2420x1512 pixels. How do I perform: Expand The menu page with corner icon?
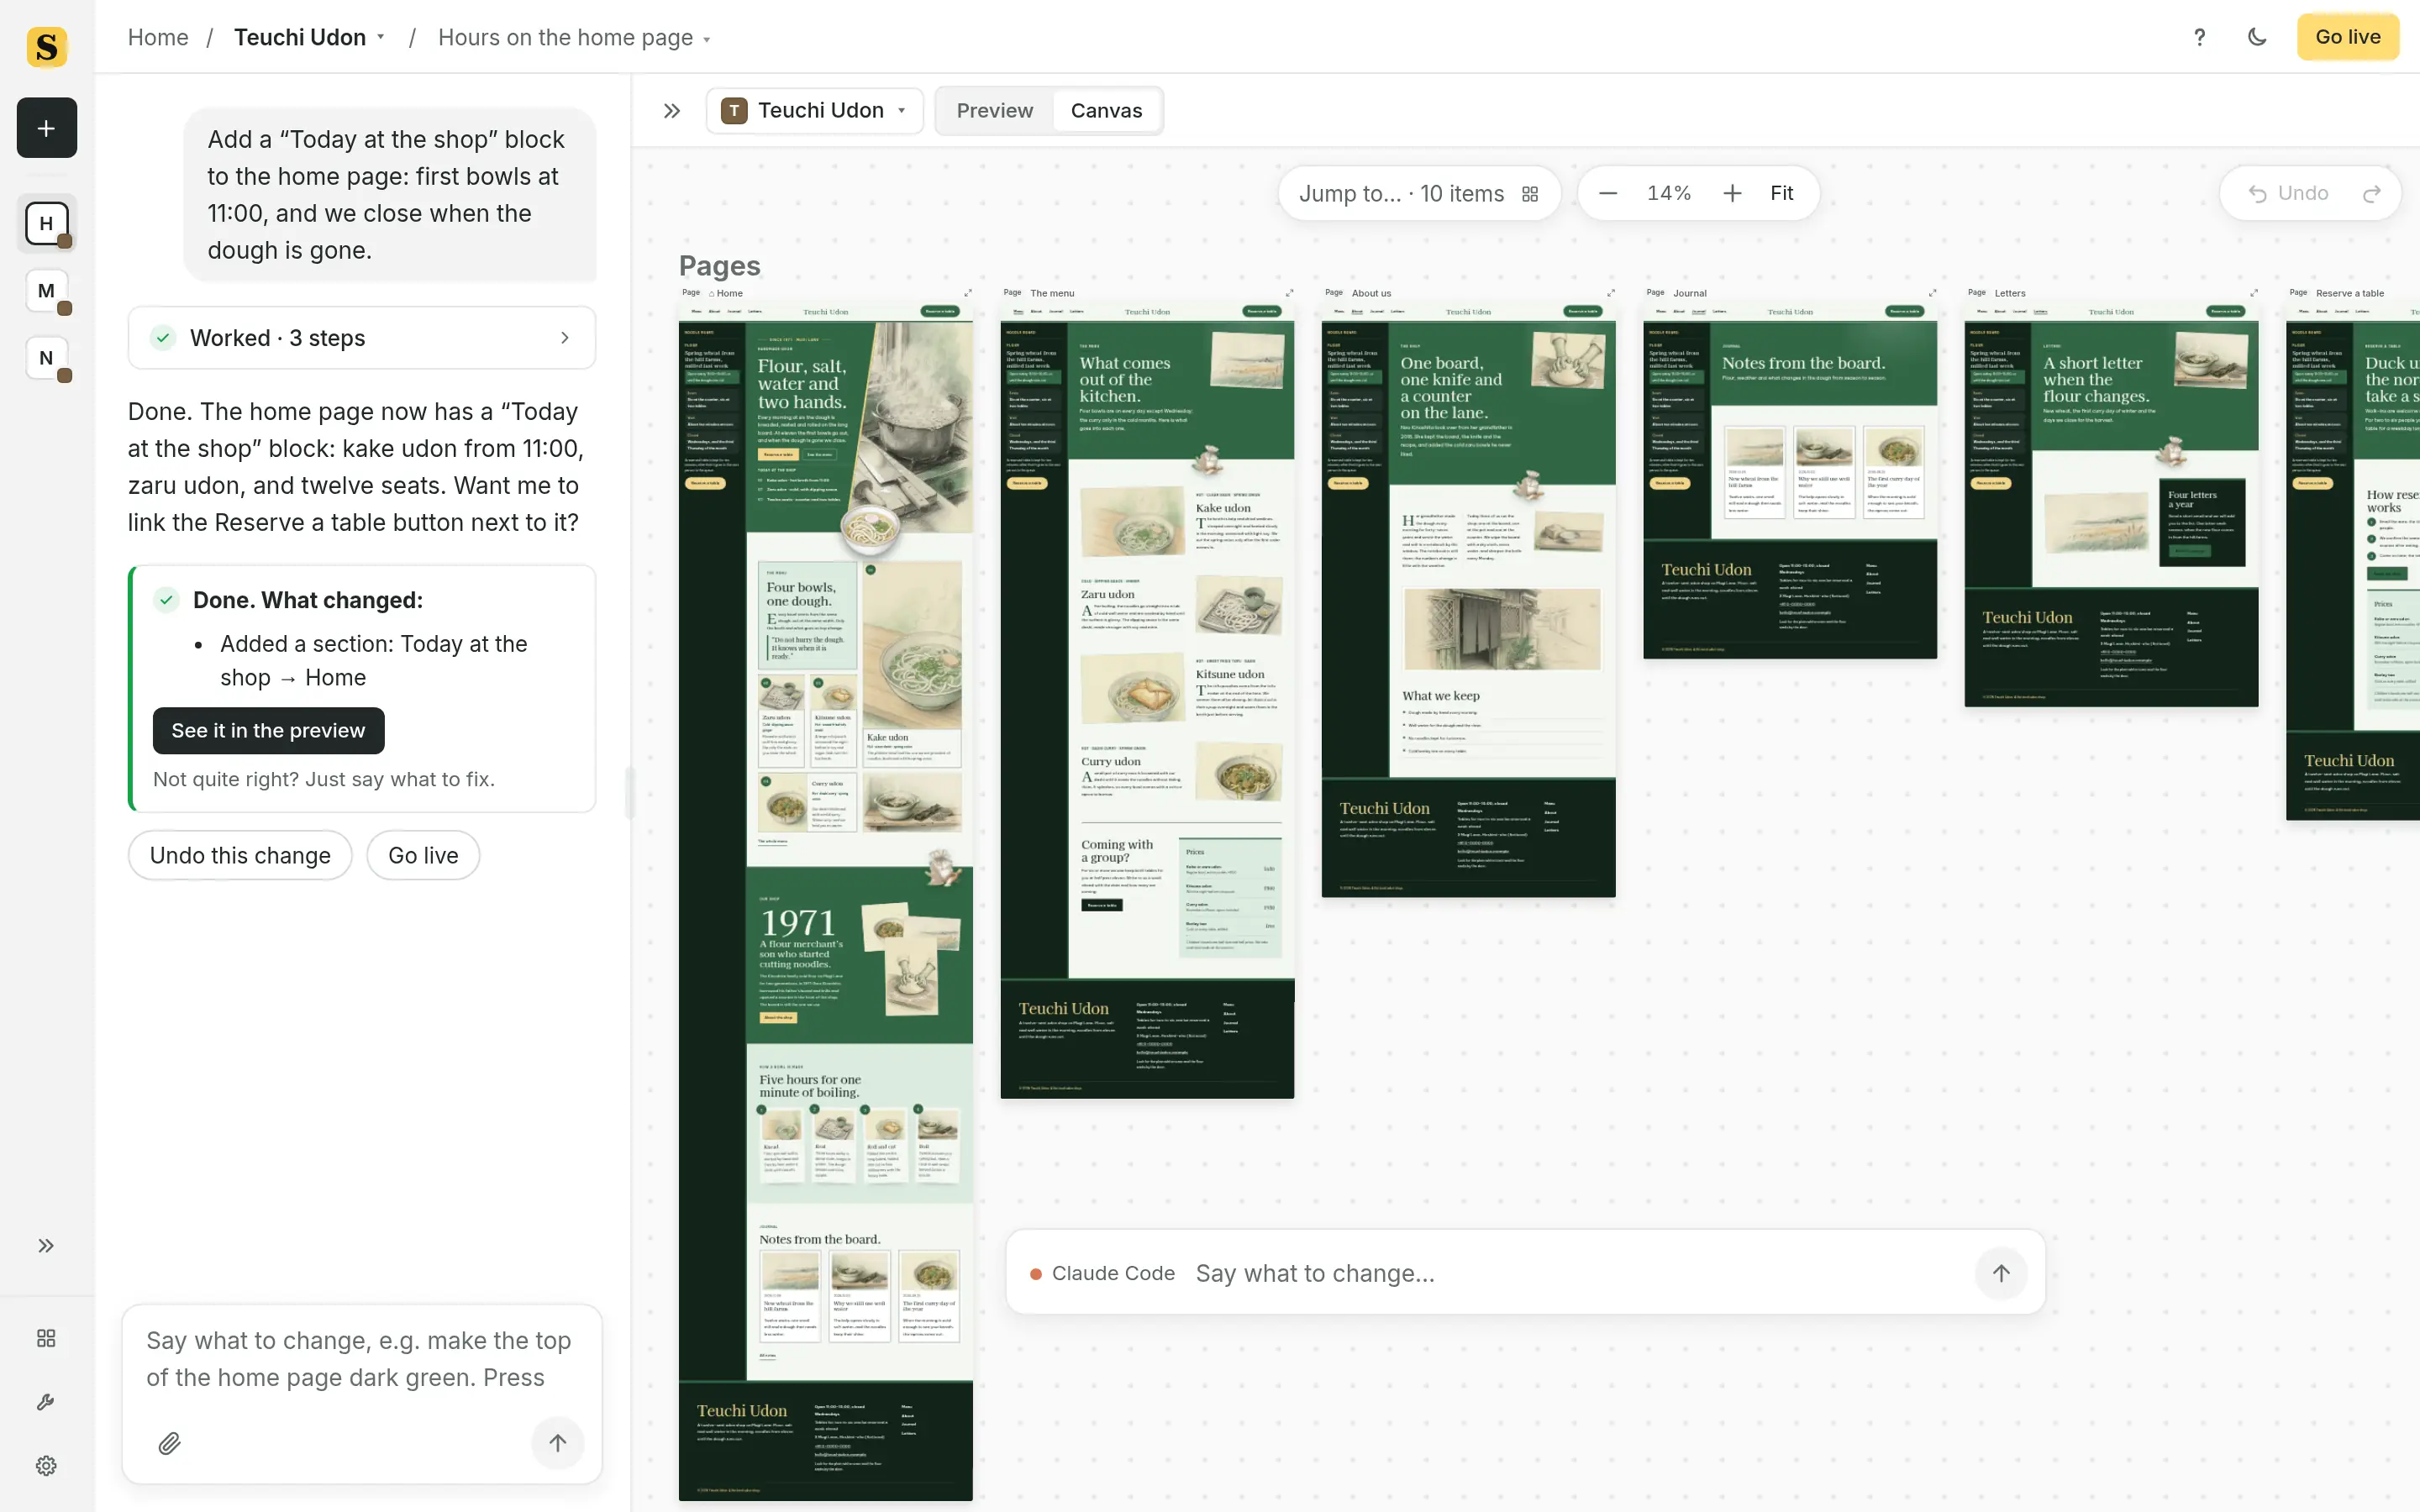point(1289,293)
